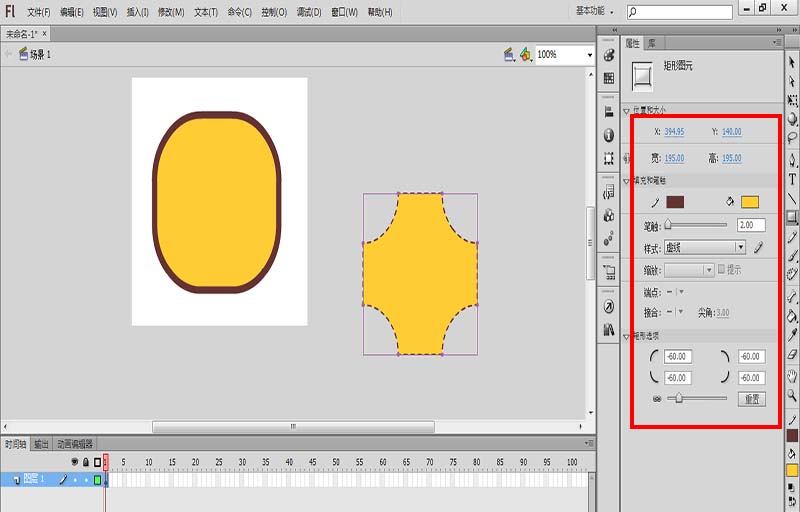Select the Hand tool
The image size is (800, 512).
[x=792, y=376]
